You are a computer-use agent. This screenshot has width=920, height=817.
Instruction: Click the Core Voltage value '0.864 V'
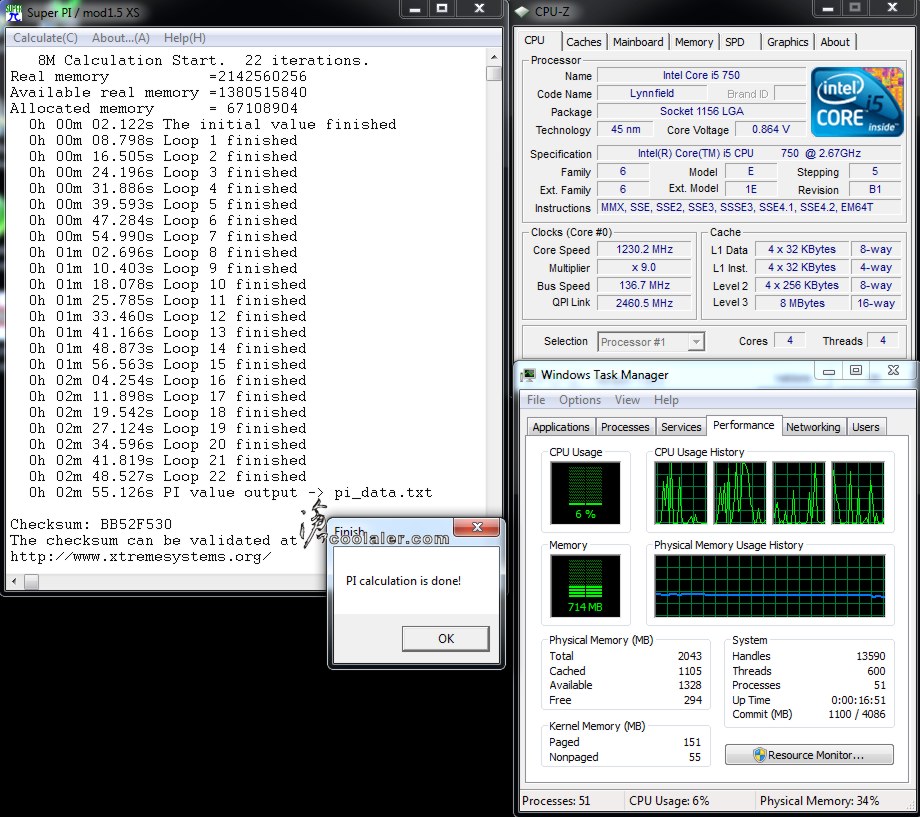click(x=771, y=129)
